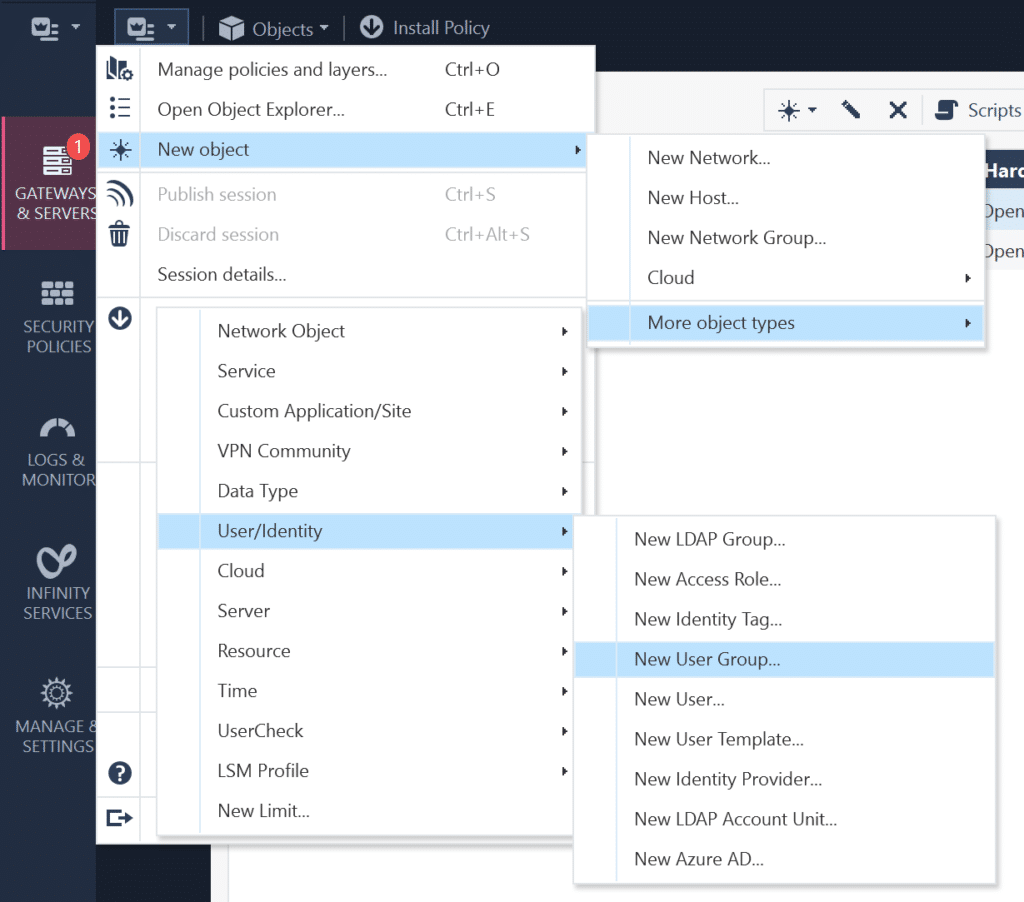Click the Manage policies and layers book icon
The image size is (1024, 902).
120,68
